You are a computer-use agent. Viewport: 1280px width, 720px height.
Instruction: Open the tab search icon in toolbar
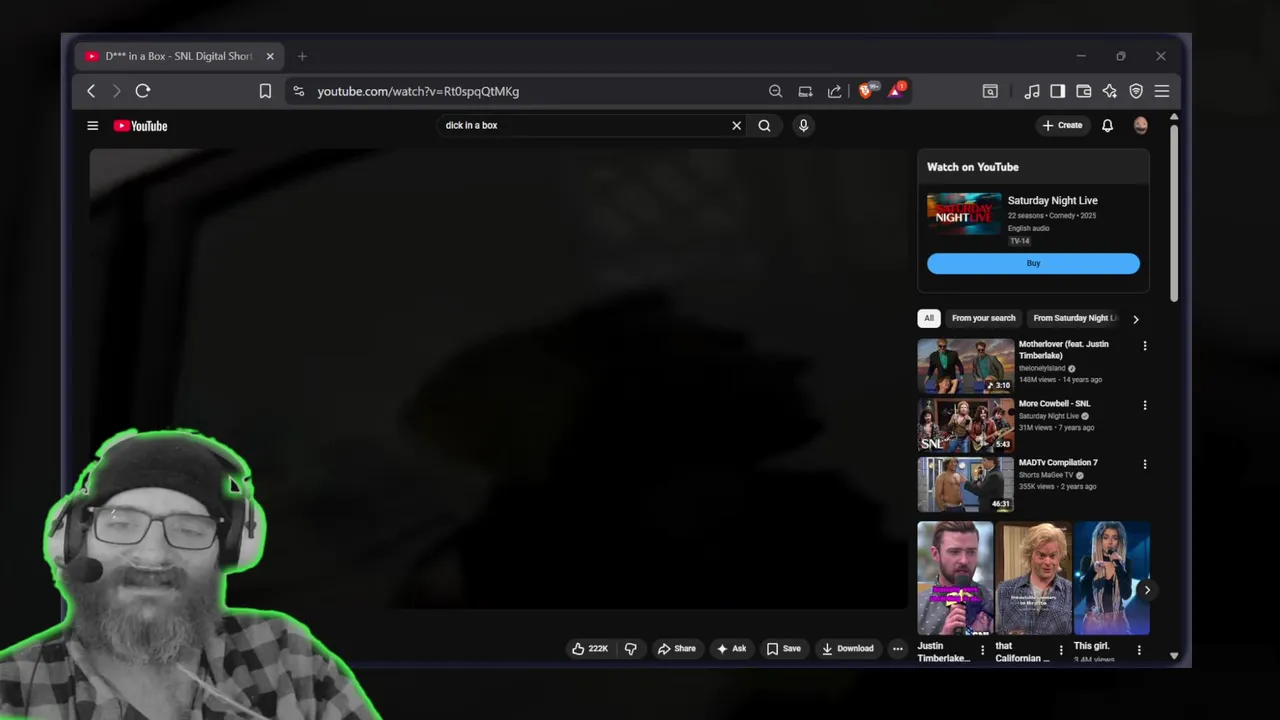coord(990,91)
